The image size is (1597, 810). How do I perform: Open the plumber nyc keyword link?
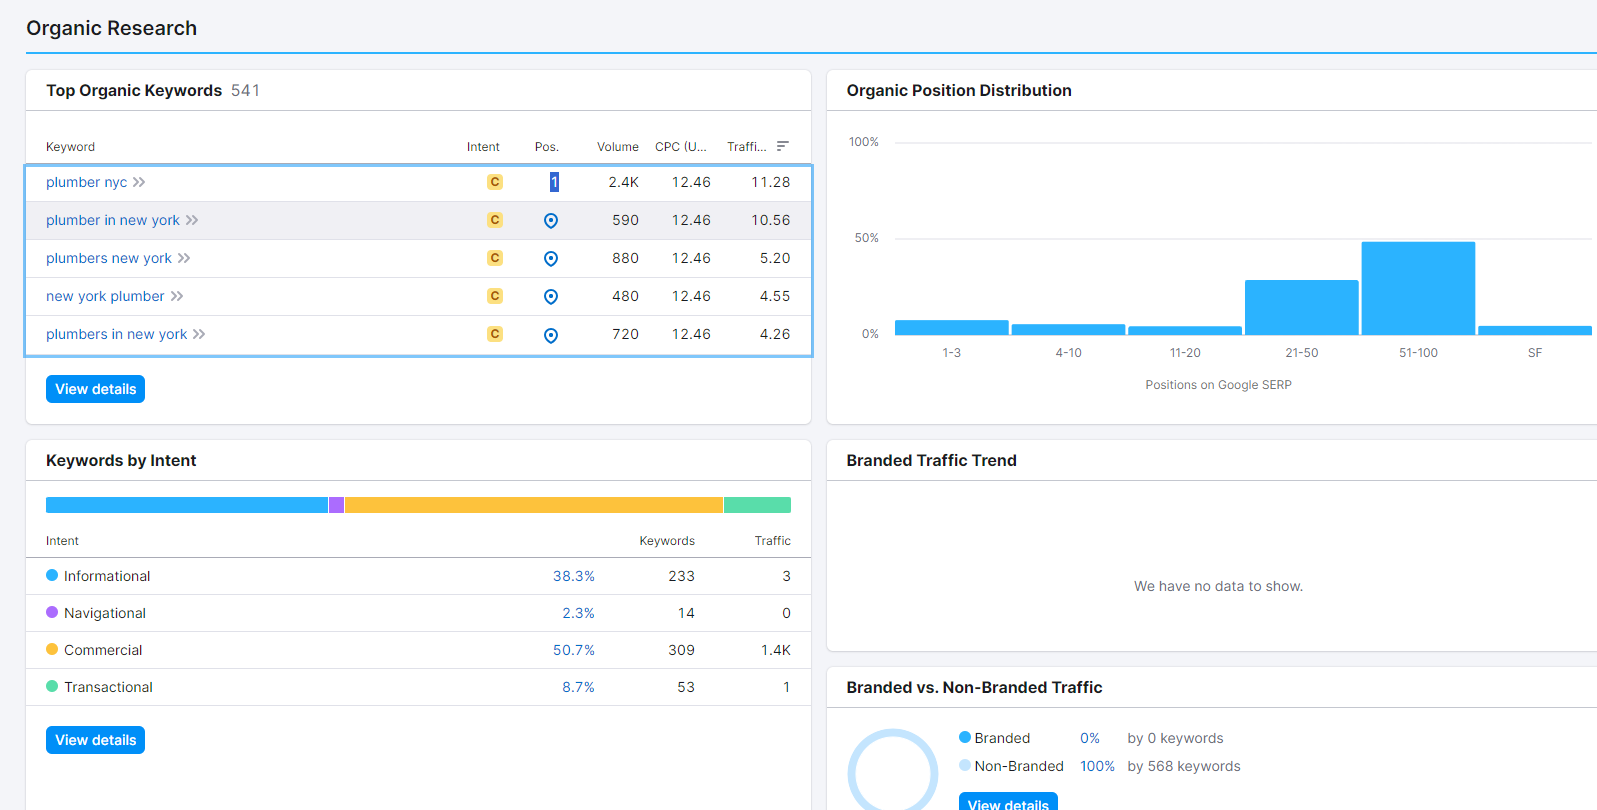[x=87, y=182]
